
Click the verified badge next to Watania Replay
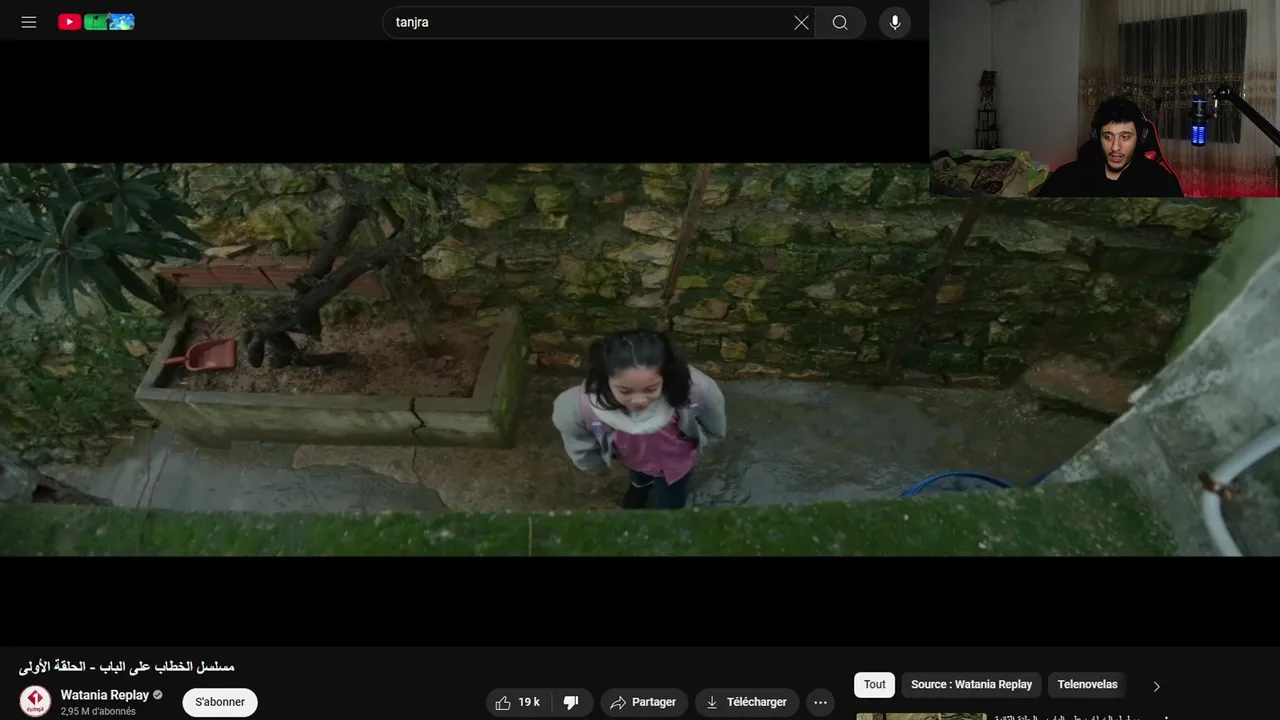(158, 695)
